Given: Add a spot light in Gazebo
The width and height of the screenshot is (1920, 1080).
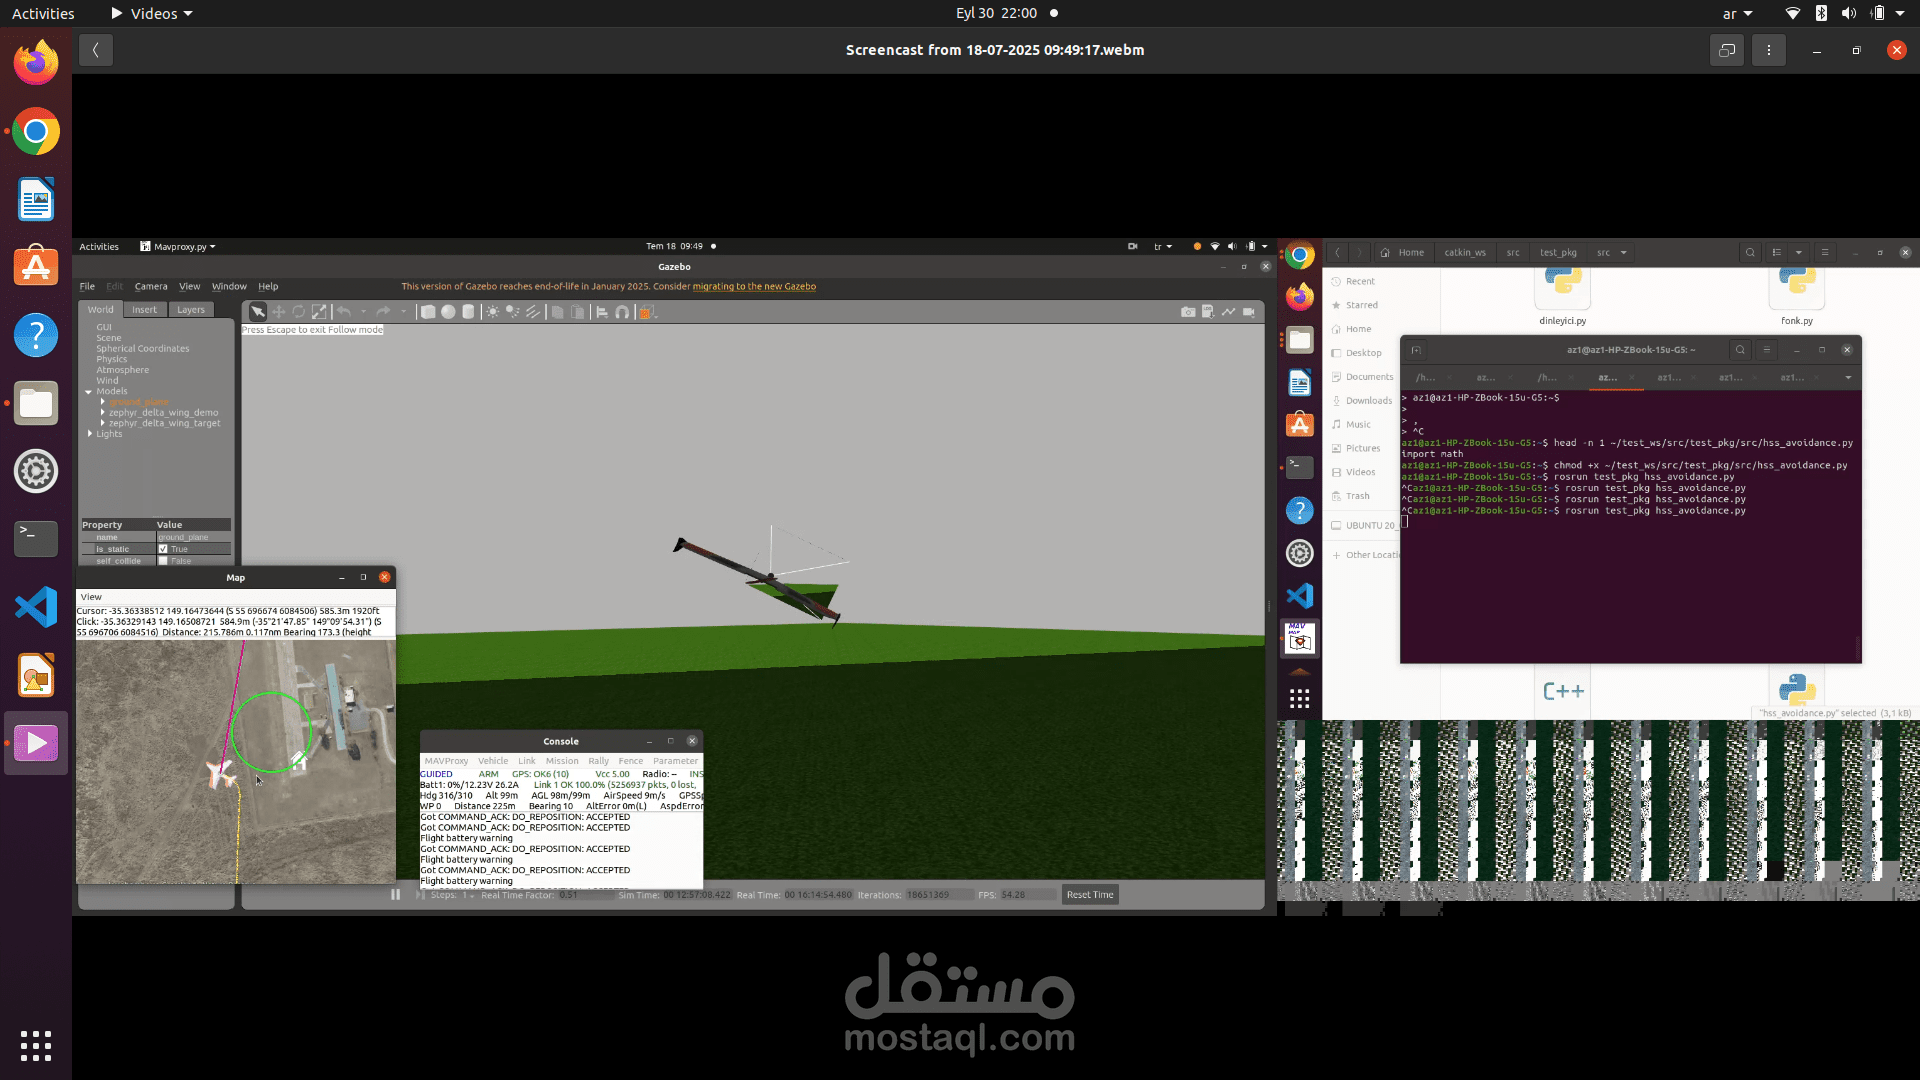Looking at the screenshot, I should tap(512, 312).
